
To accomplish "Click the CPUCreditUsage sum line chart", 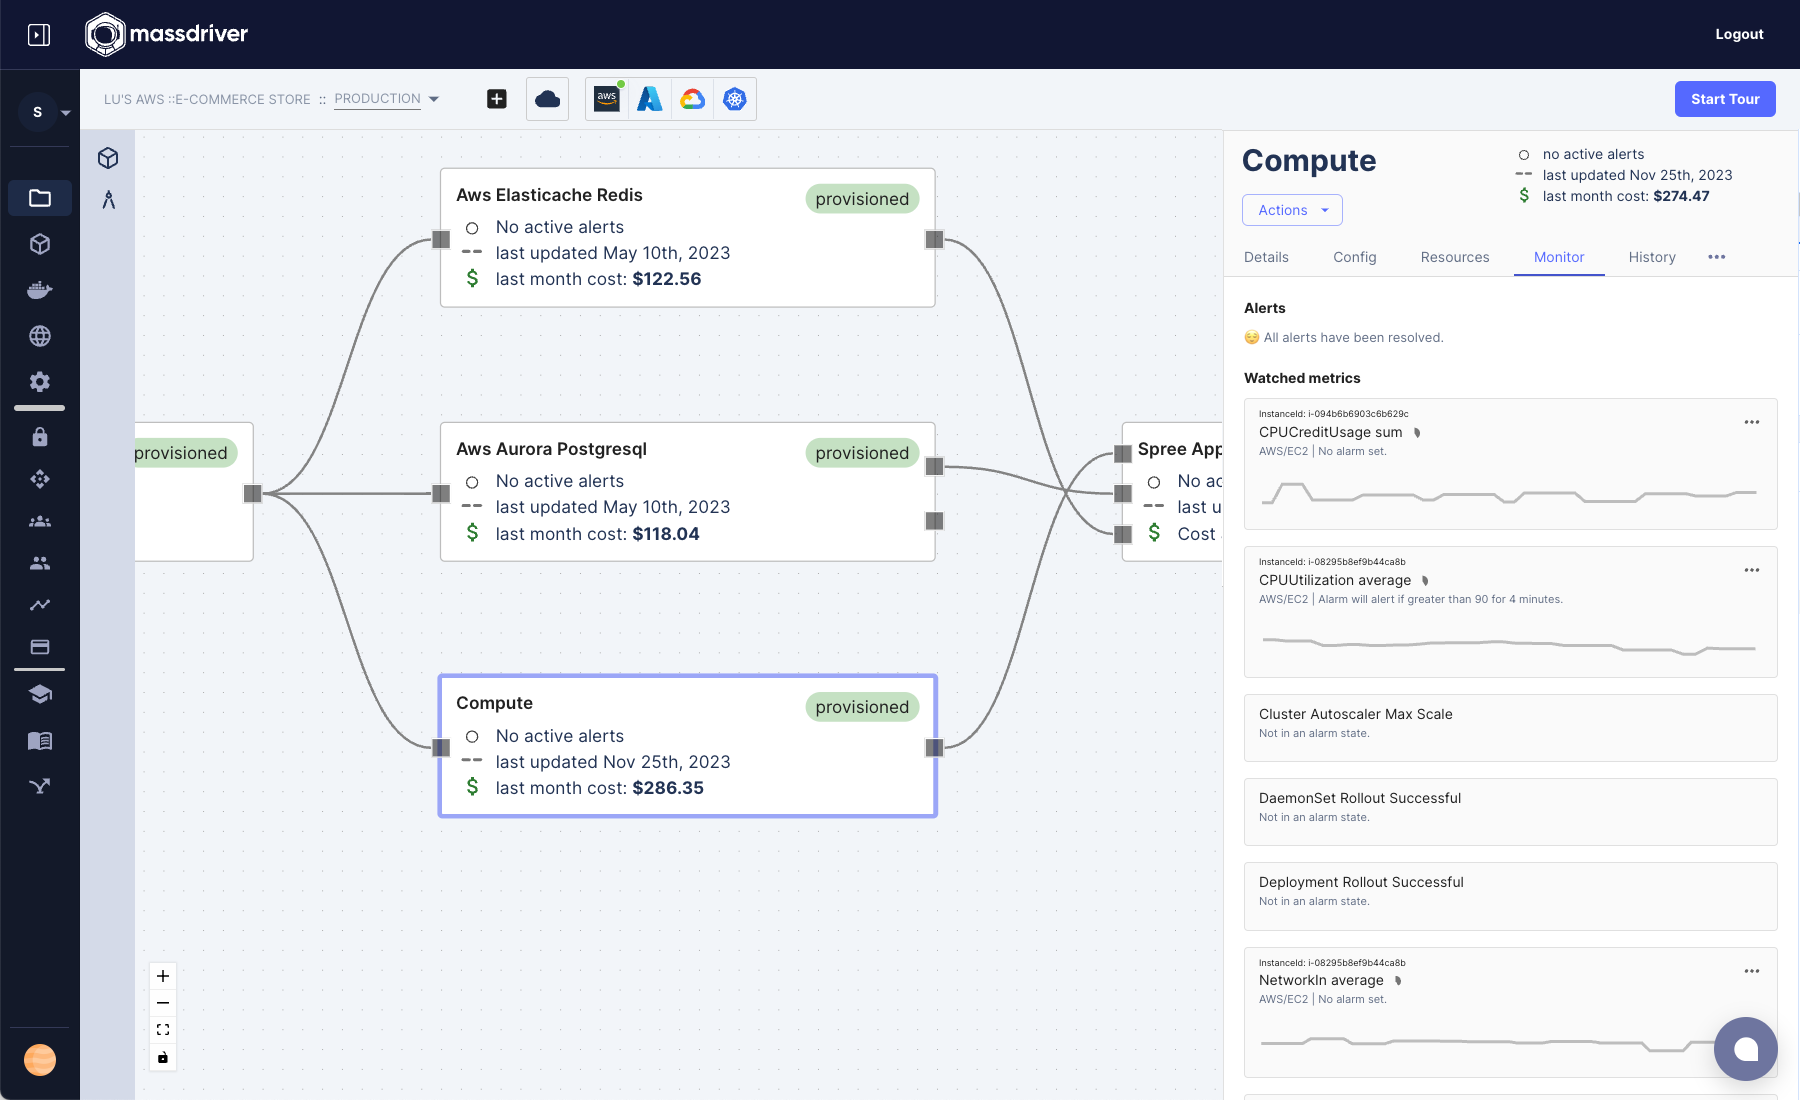I will [1509, 493].
